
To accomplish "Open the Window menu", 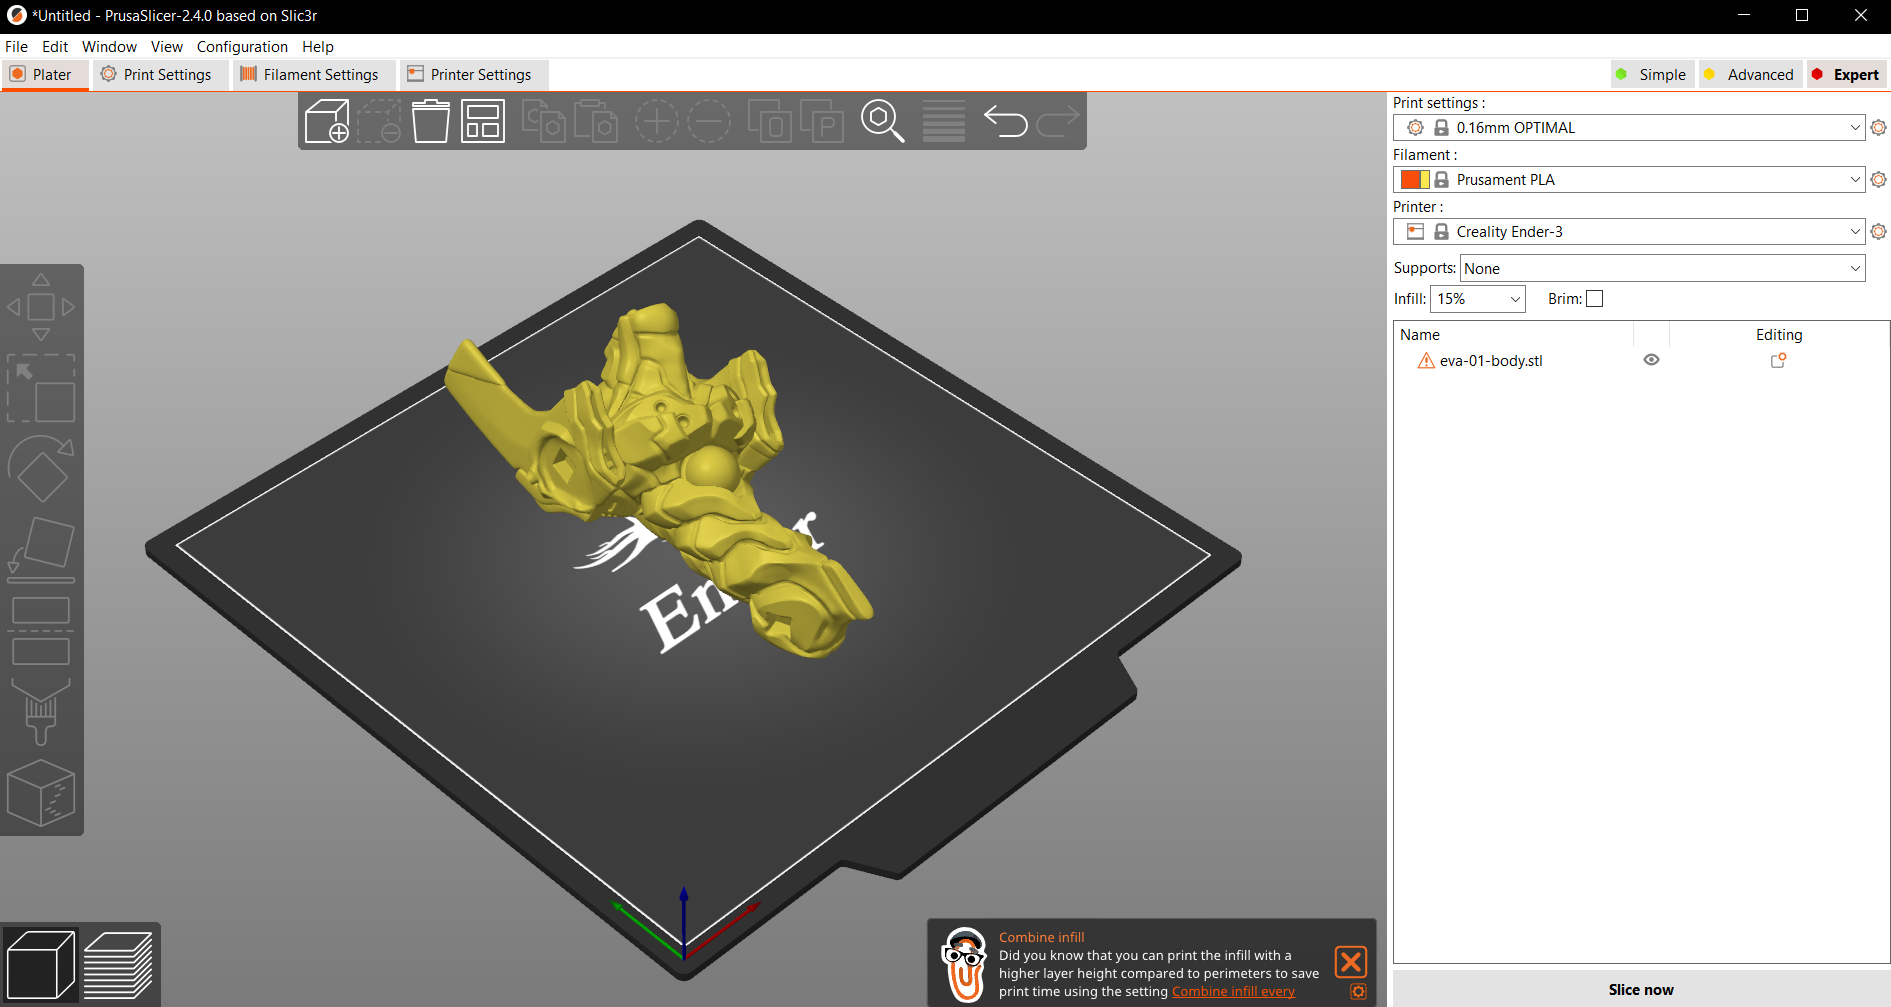I will point(109,47).
